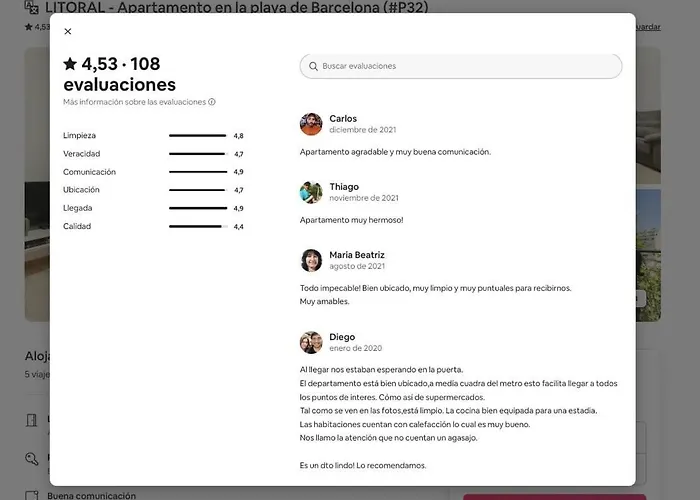The image size is (700, 500).
Task: Click the Guardar link behind the modal
Action: [648, 27]
